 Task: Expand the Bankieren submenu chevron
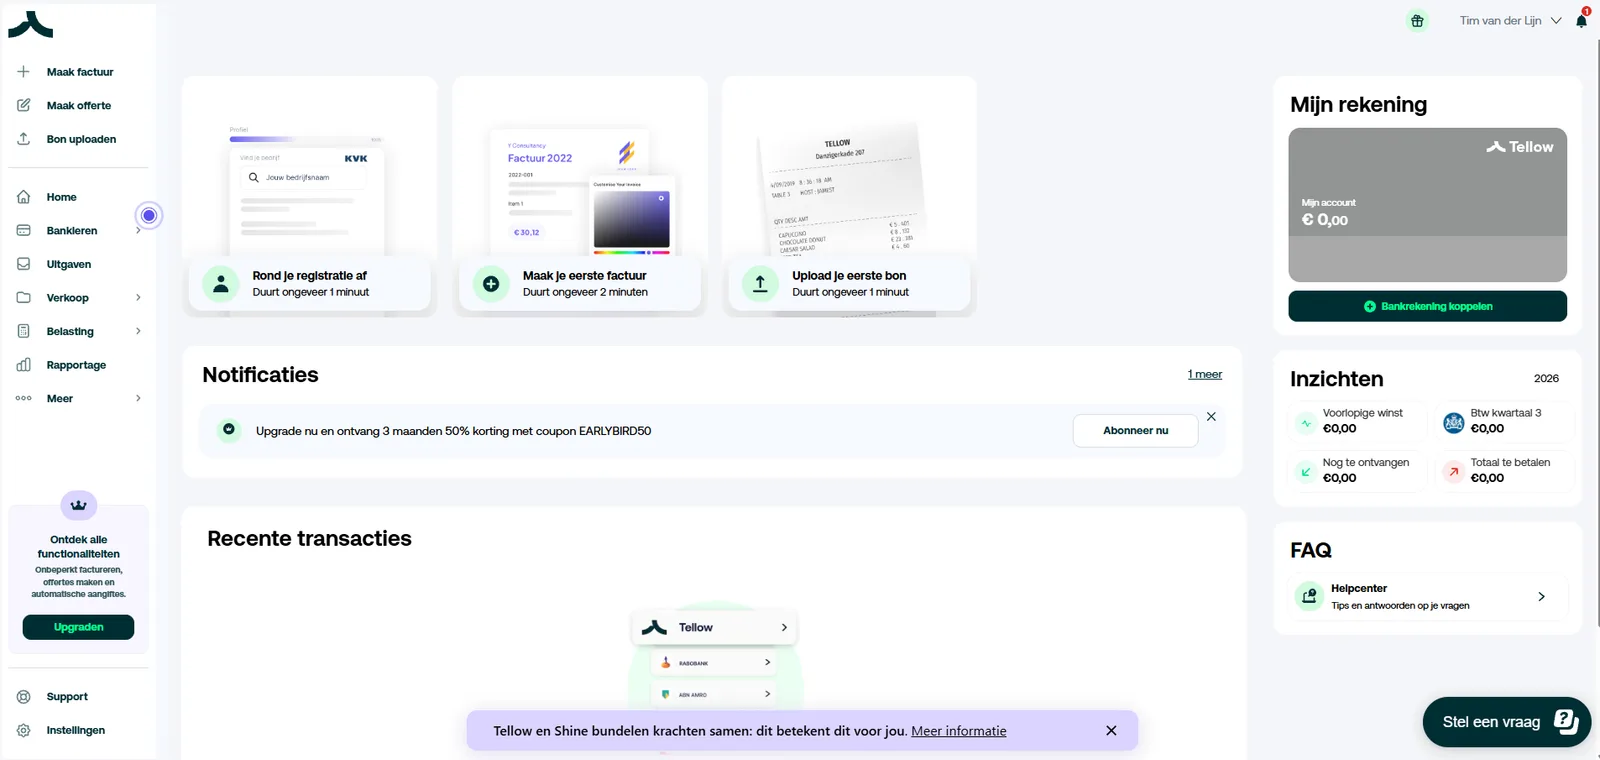[x=138, y=230]
